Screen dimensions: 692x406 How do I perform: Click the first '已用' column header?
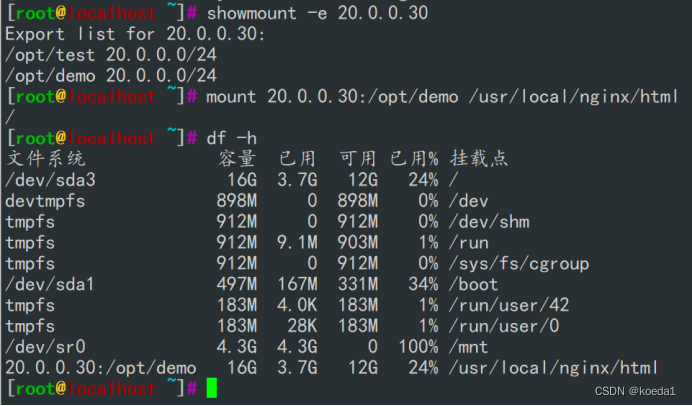click(x=297, y=158)
